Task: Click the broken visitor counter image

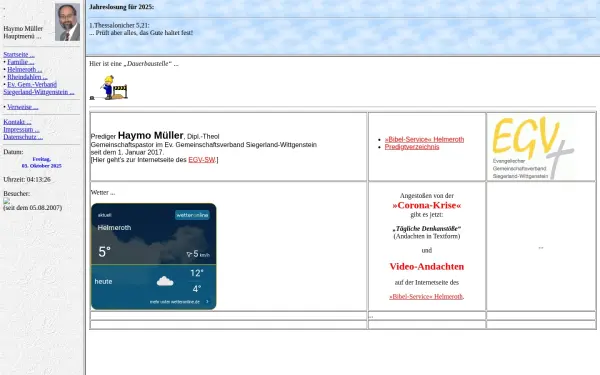Action: (7, 201)
